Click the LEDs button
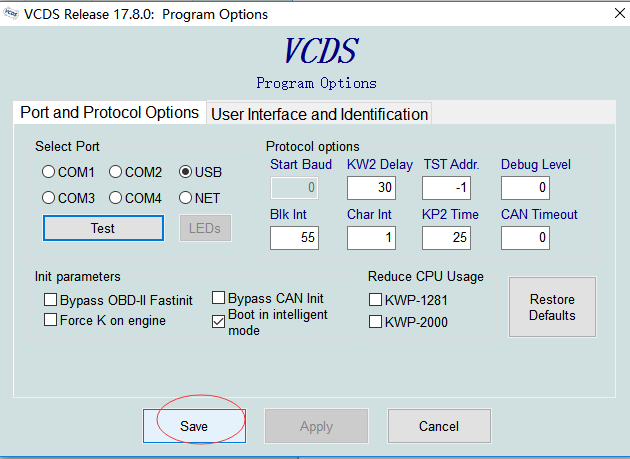The height and width of the screenshot is (459, 630). pyautogui.click(x=205, y=228)
